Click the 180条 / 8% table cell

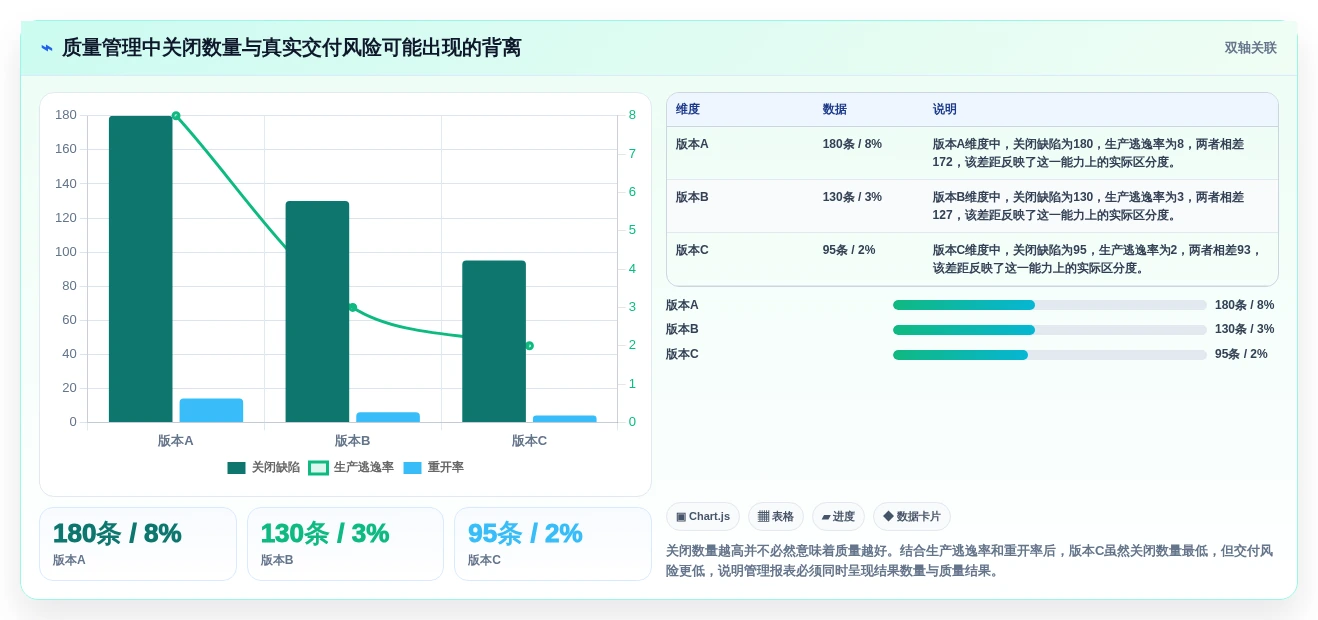[x=852, y=144]
